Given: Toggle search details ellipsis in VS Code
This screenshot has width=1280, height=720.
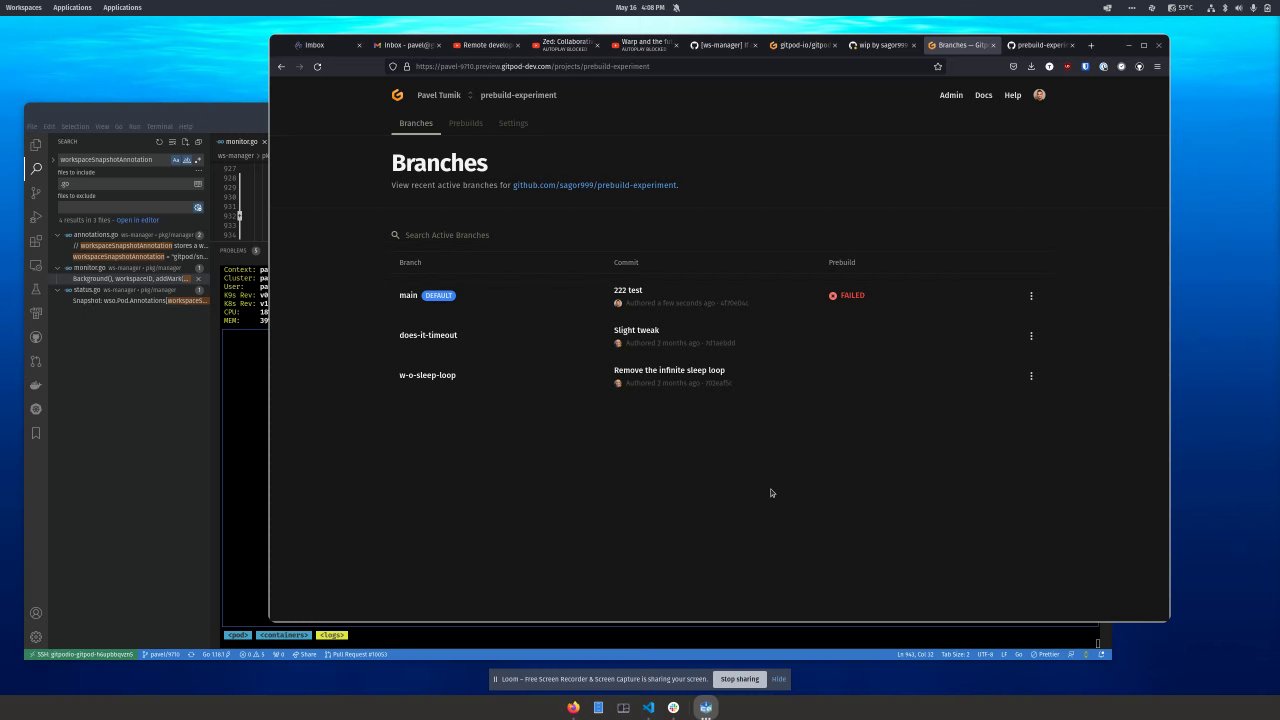Looking at the screenshot, I should tap(198, 171).
